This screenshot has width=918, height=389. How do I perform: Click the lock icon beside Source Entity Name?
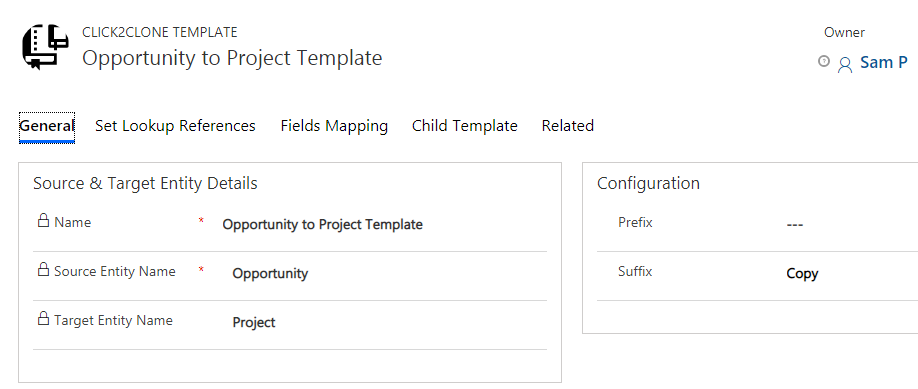pyautogui.click(x=43, y=269)
